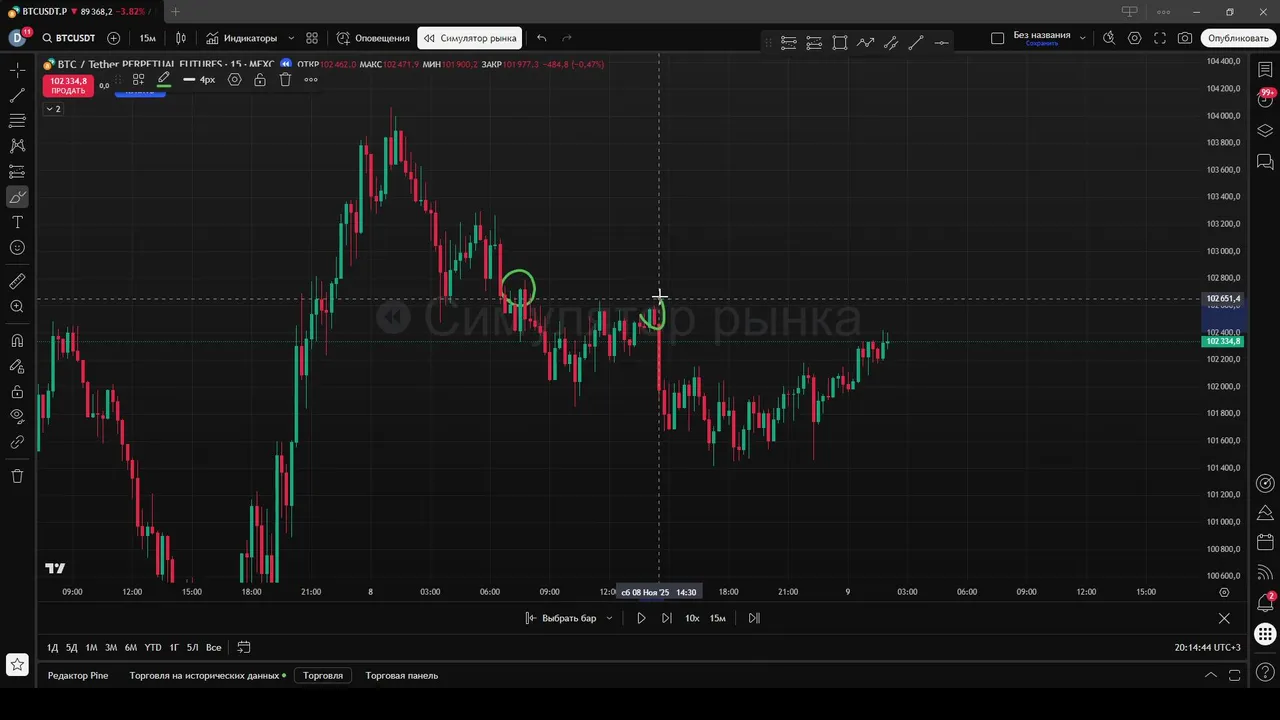
Task: Select the text annotation tool
Action: (17, 222)
